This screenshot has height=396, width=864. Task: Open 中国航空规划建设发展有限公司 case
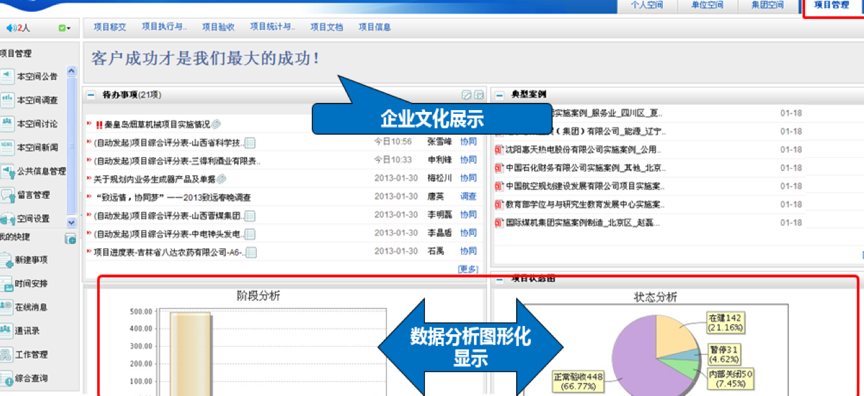click(585, 186)
